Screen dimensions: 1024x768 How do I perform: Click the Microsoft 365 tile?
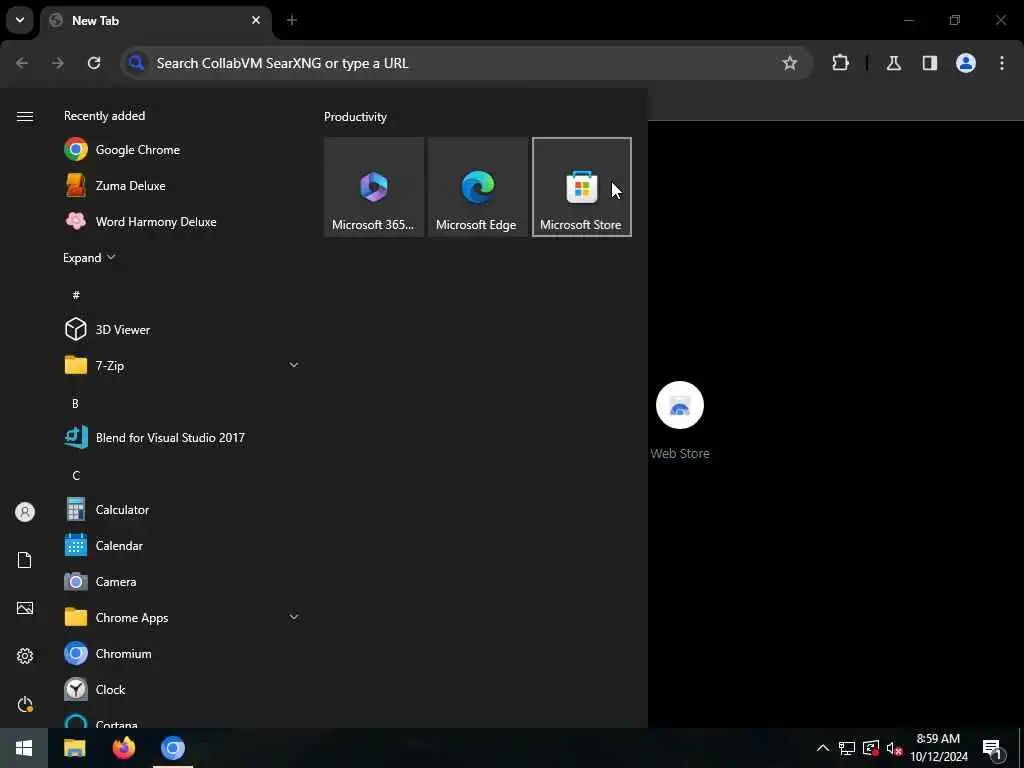coord(374,187)
